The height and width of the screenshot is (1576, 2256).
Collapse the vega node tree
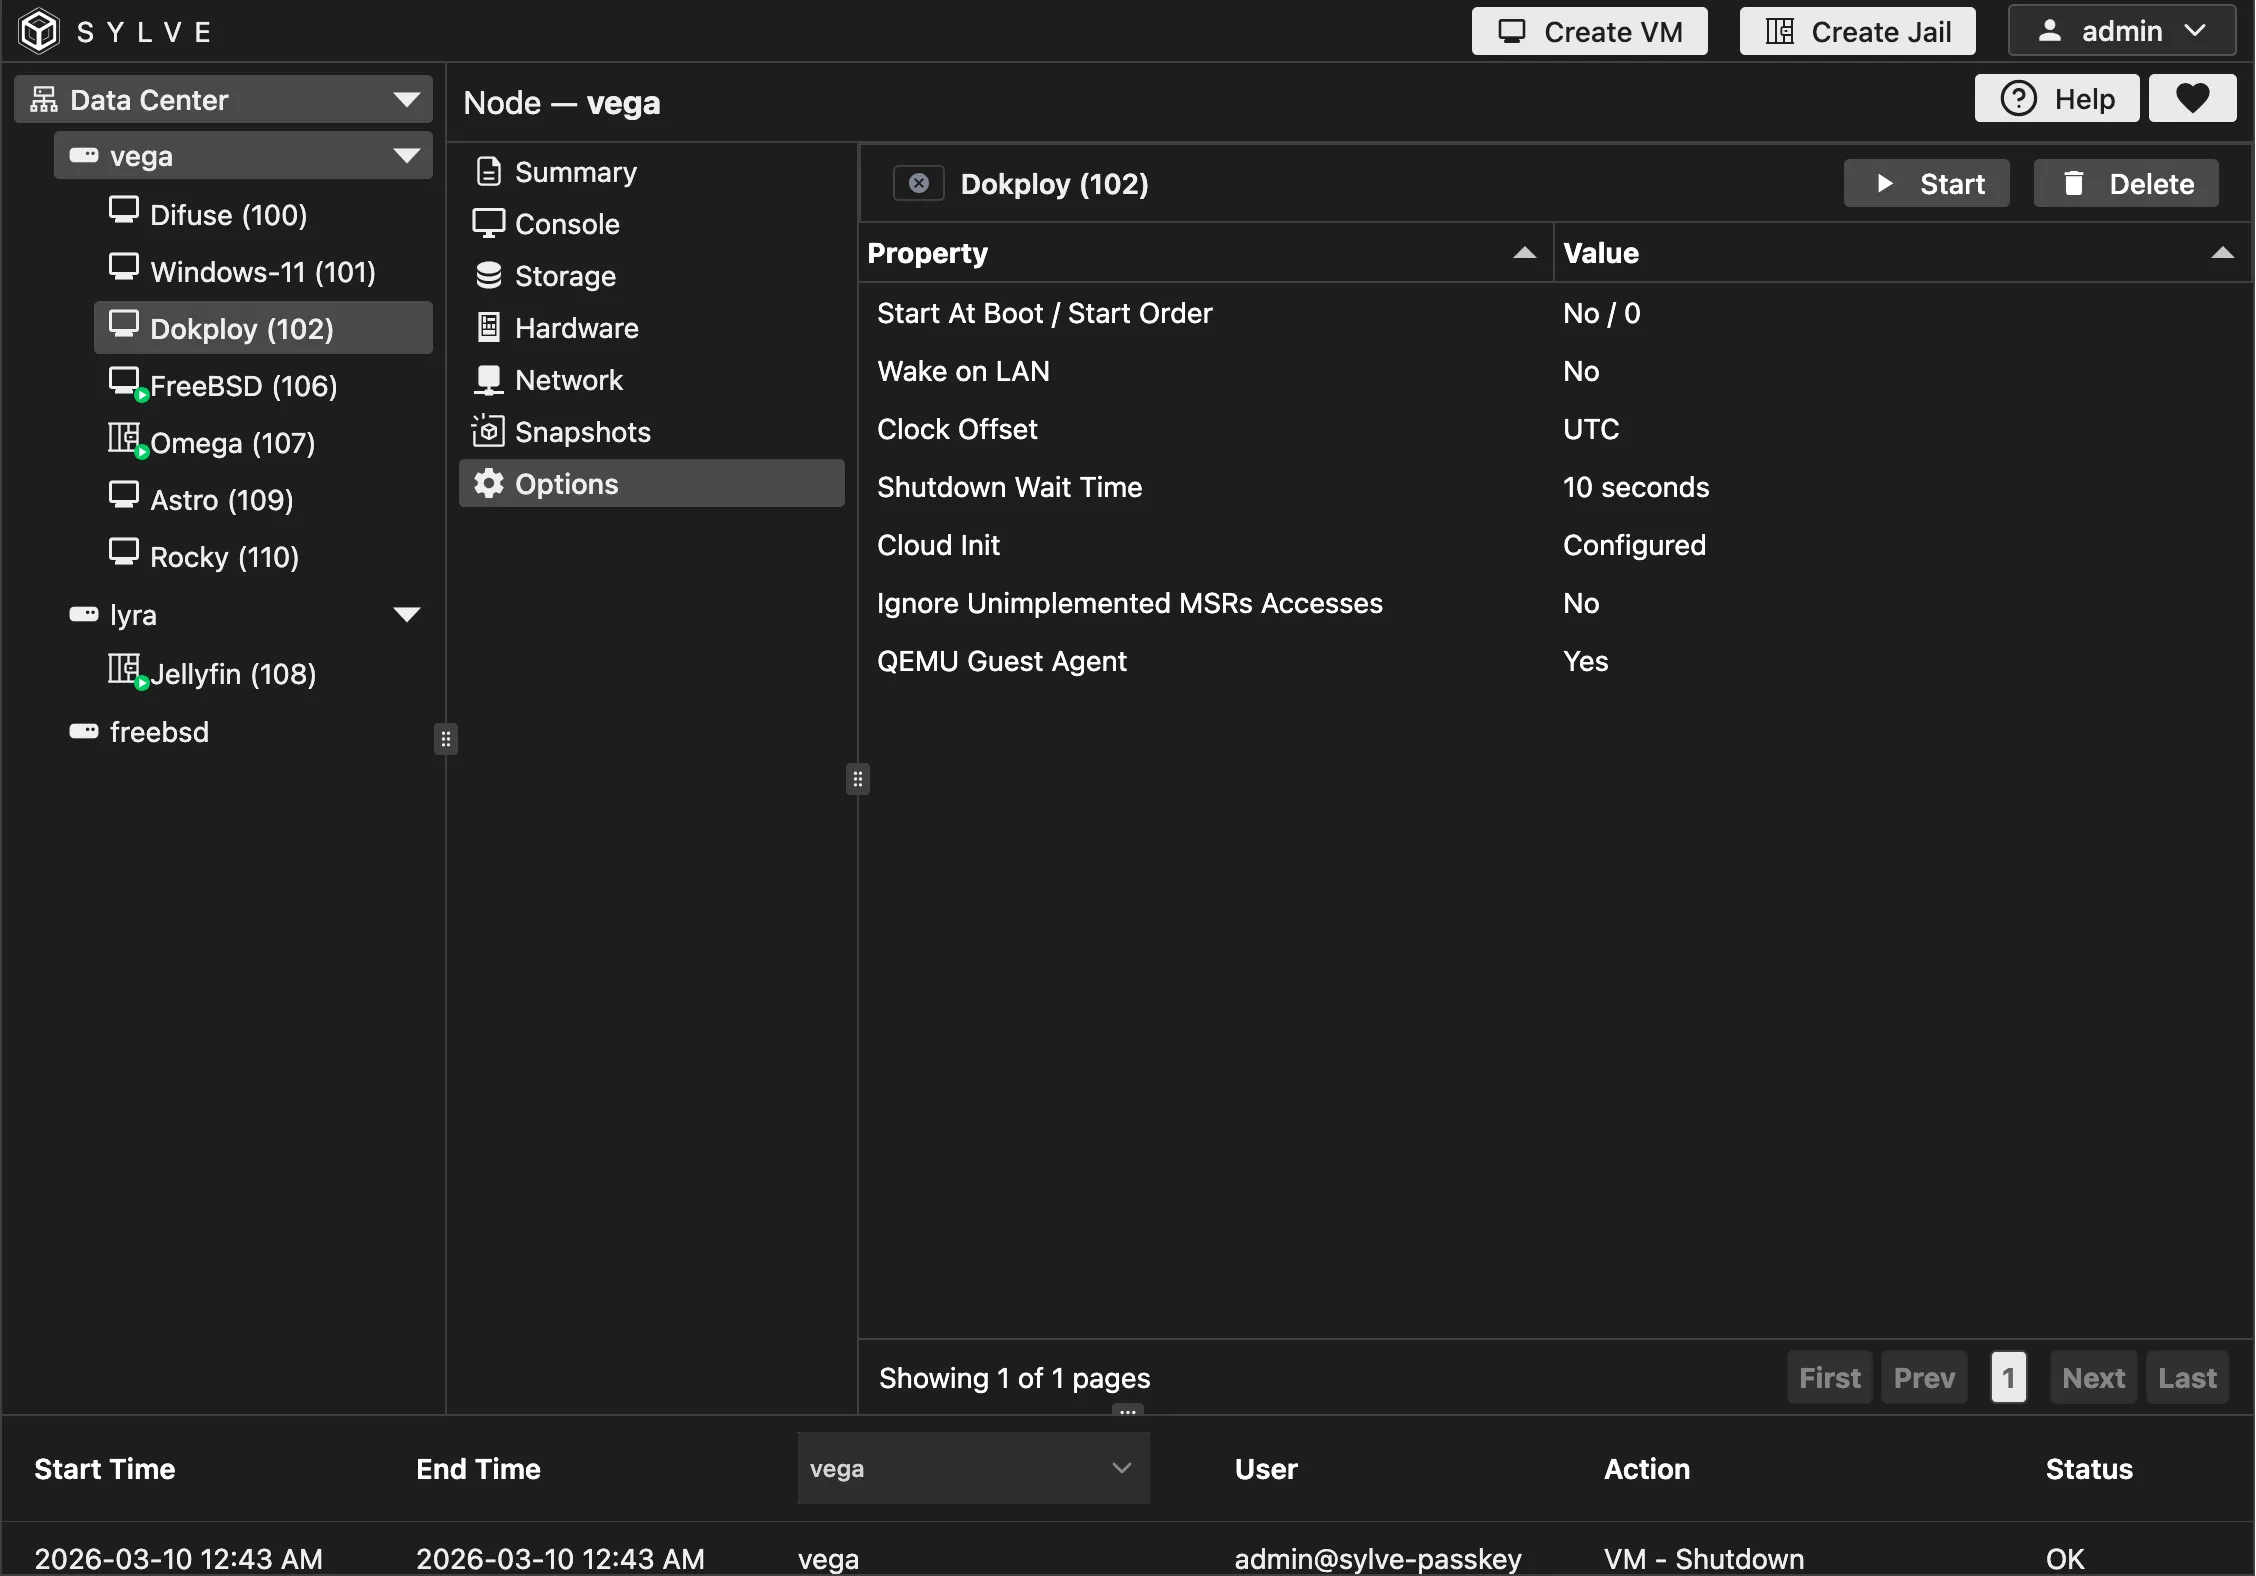406,156
